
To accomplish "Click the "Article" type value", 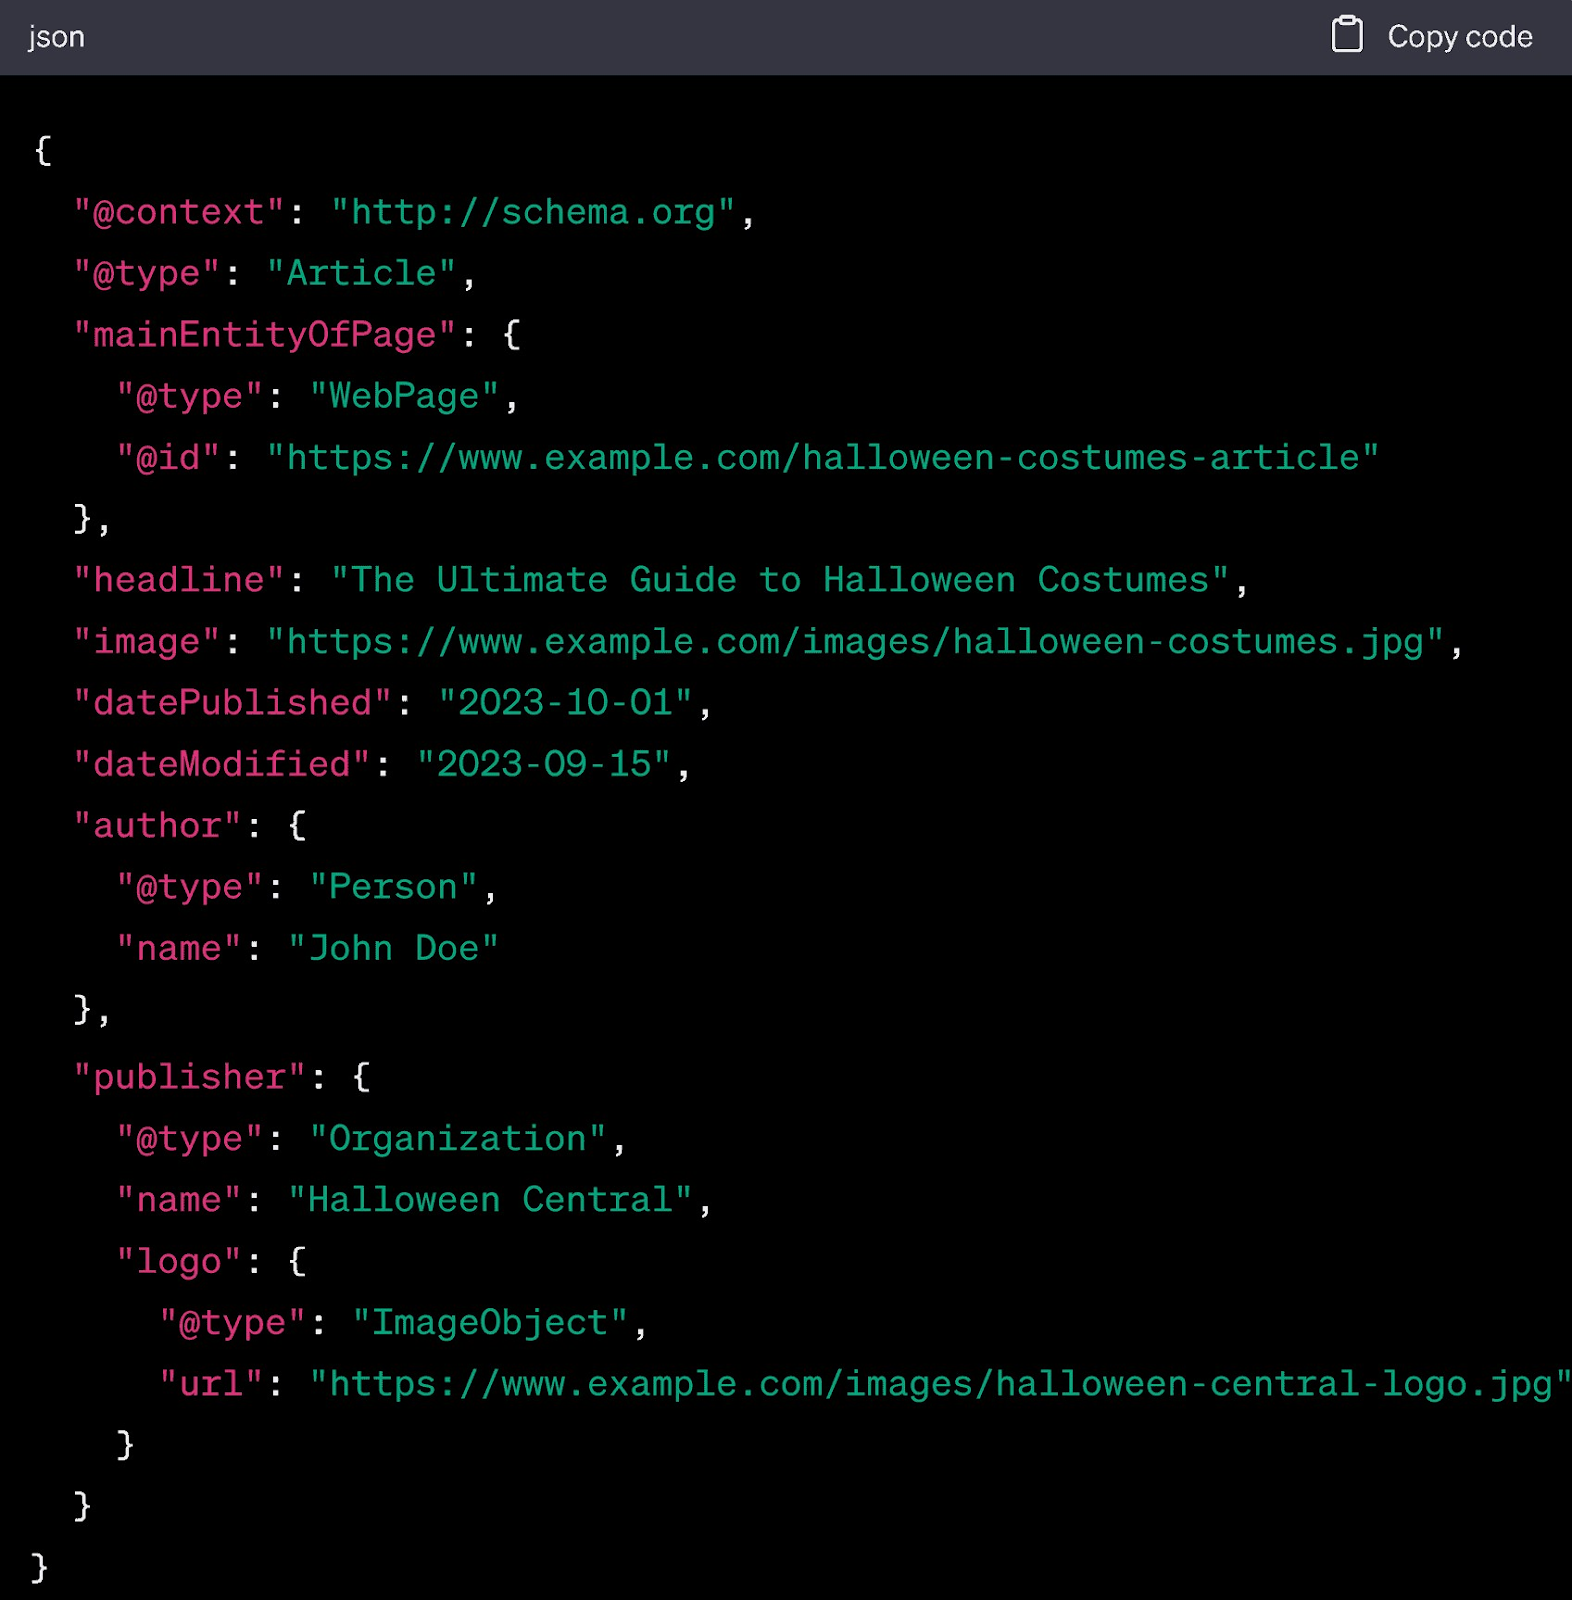I will pos(361,273).
